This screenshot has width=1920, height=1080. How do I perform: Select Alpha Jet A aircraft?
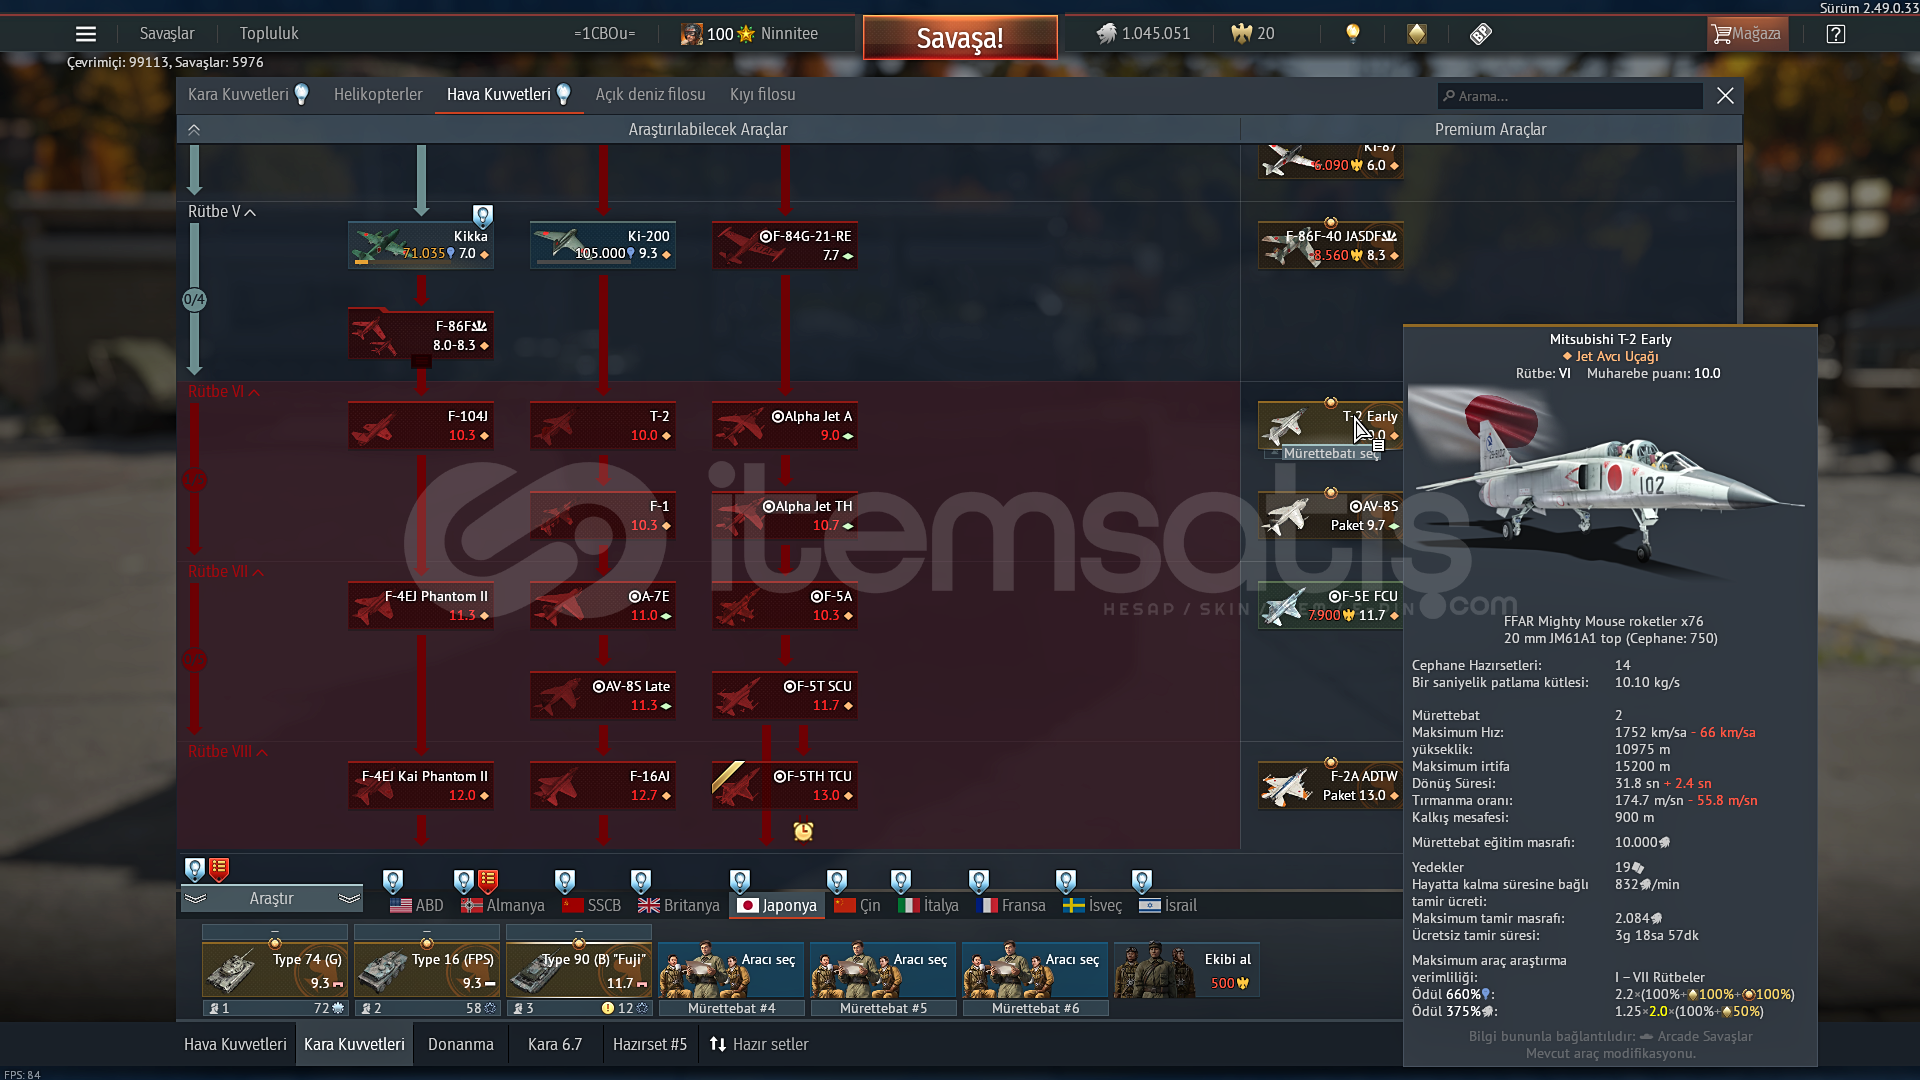click(785, 425)
